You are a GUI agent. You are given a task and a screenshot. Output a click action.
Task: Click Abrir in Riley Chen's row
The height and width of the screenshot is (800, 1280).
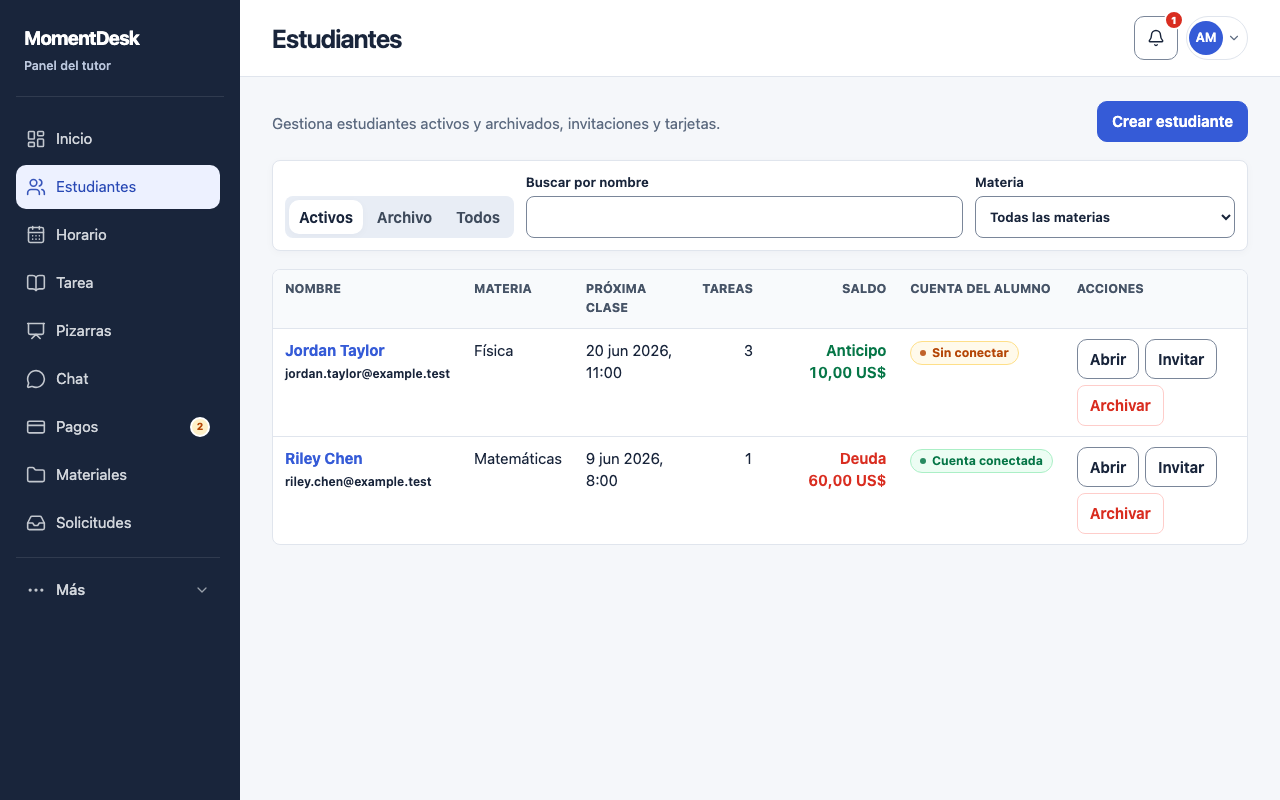[x=1108, y=467]
